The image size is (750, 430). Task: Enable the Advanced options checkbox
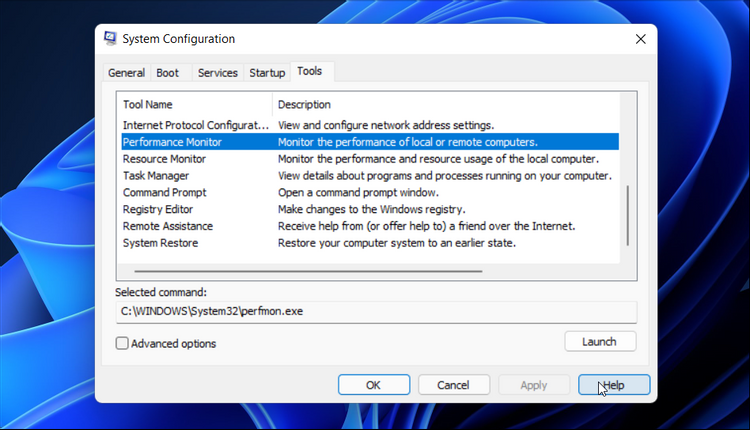pyautogui.click(x=122, y=343)
